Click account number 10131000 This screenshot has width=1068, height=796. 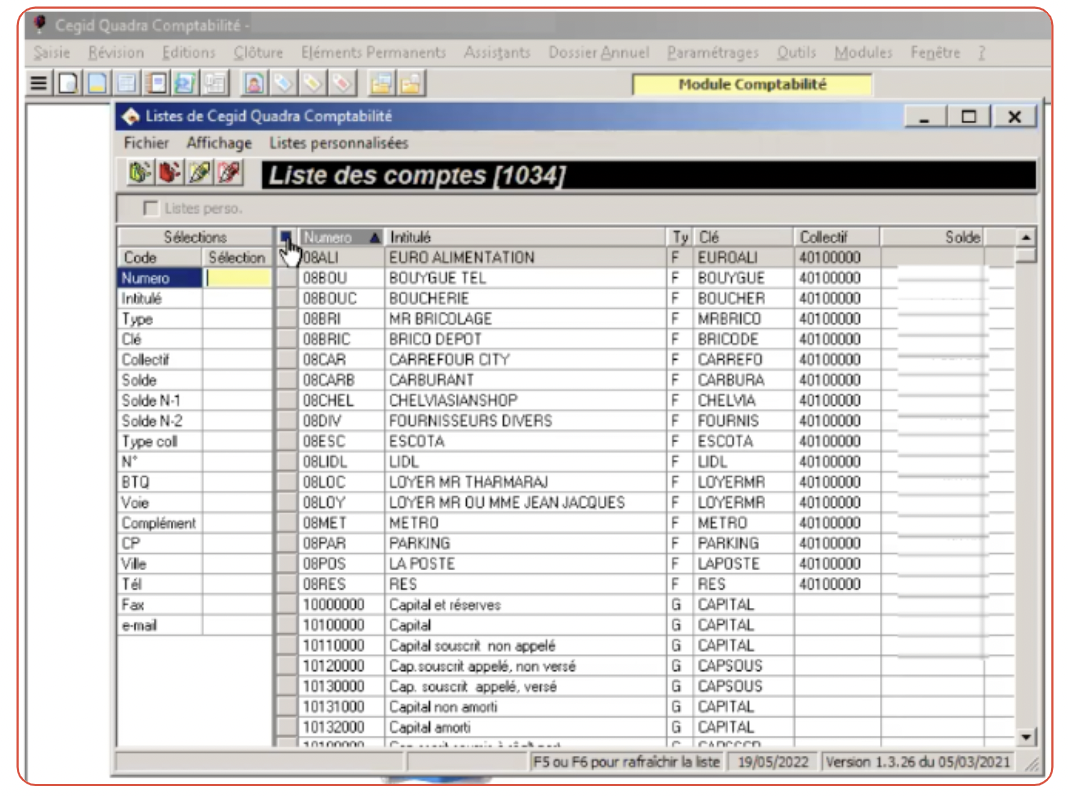coord(334,707)
